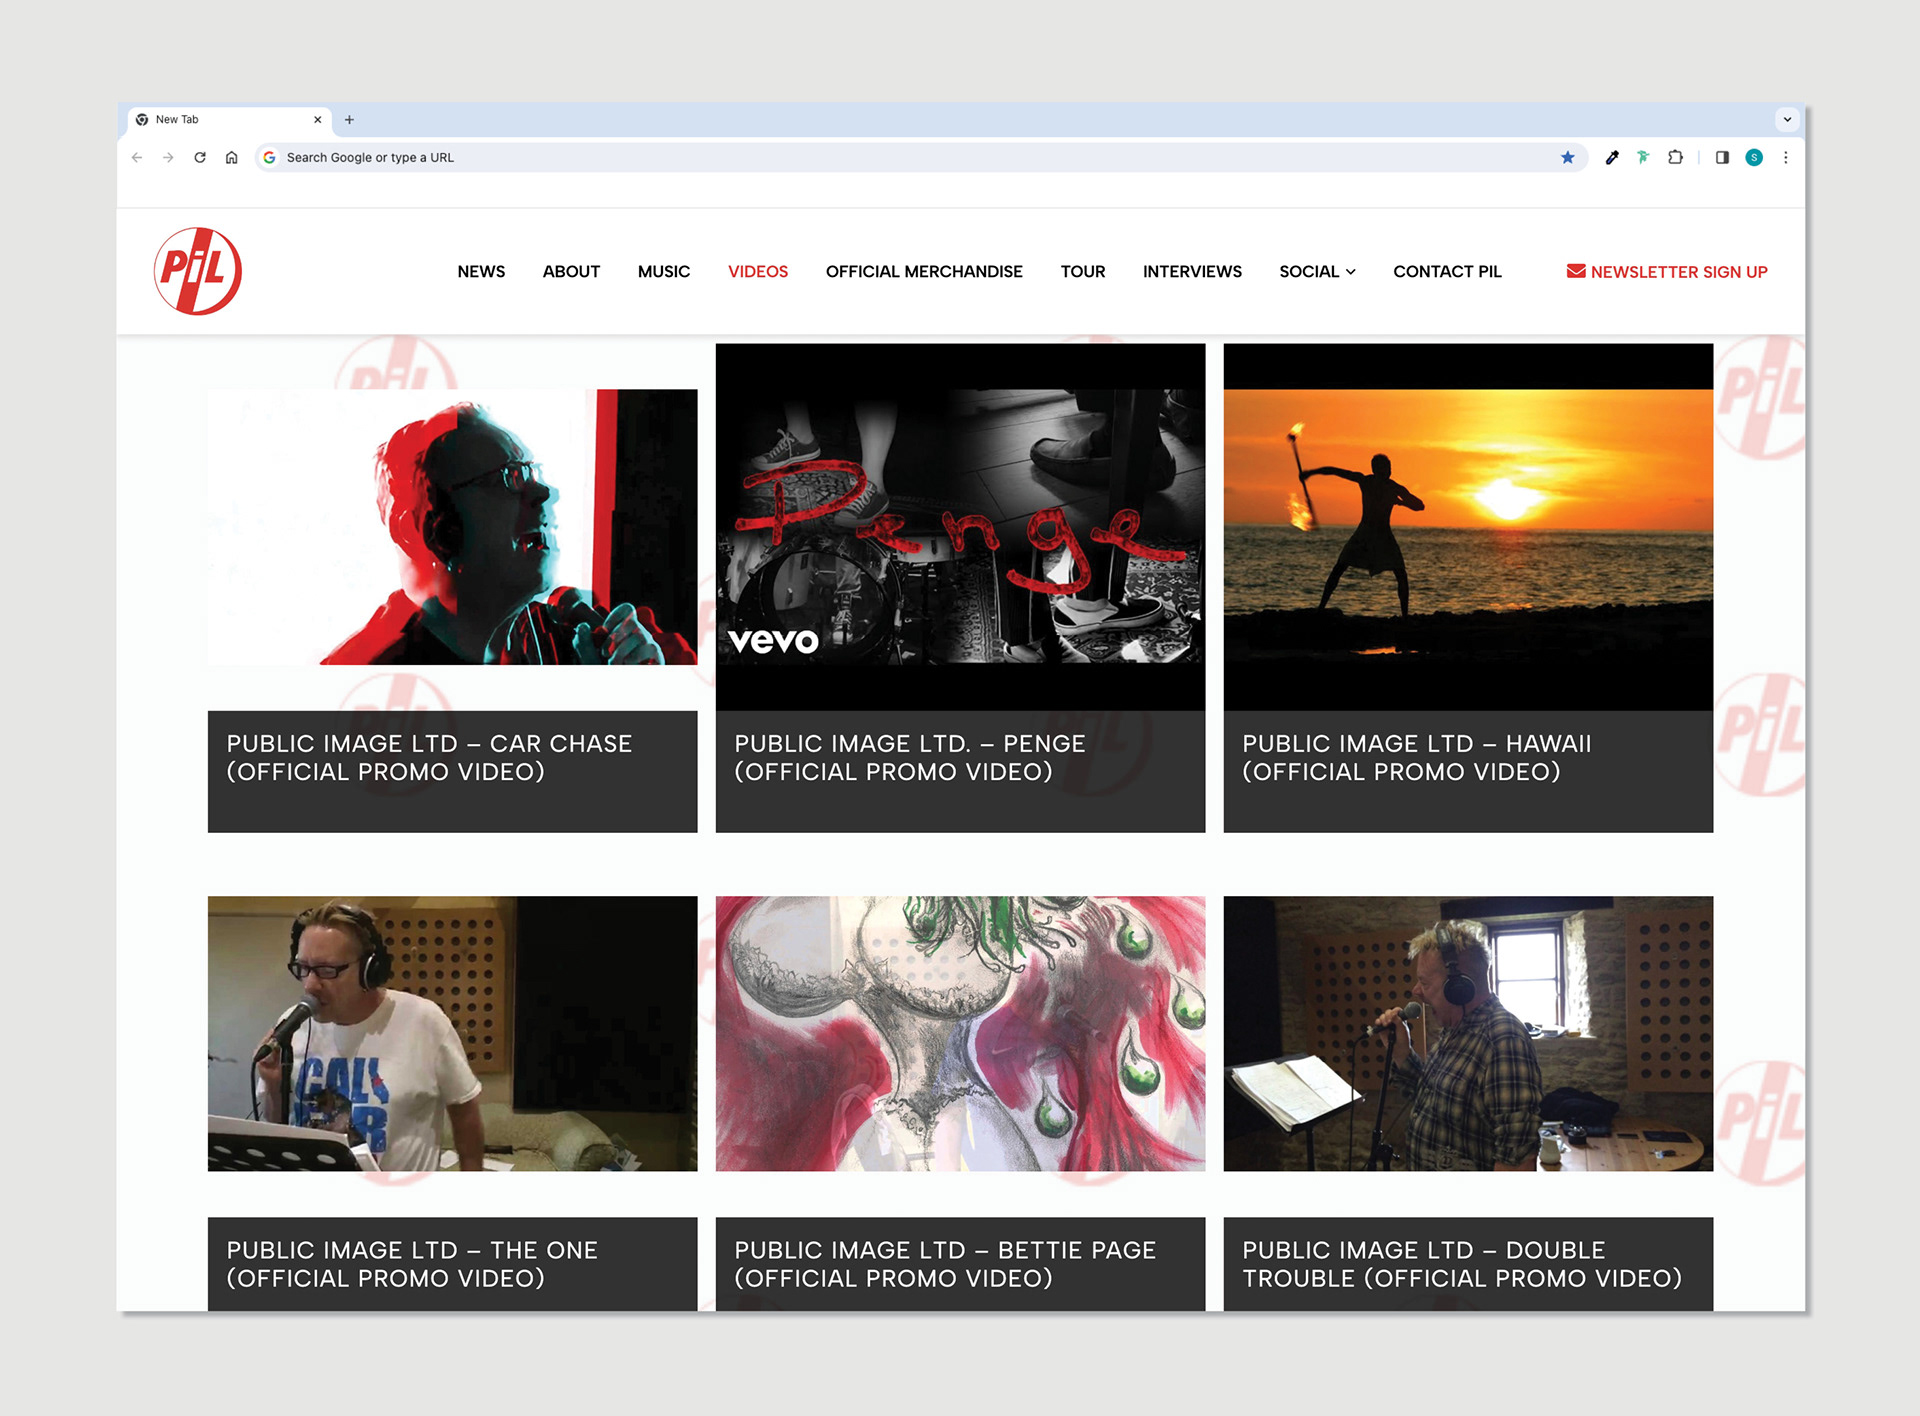
Task: Click the PiL logo in the header
Action: 198,271
